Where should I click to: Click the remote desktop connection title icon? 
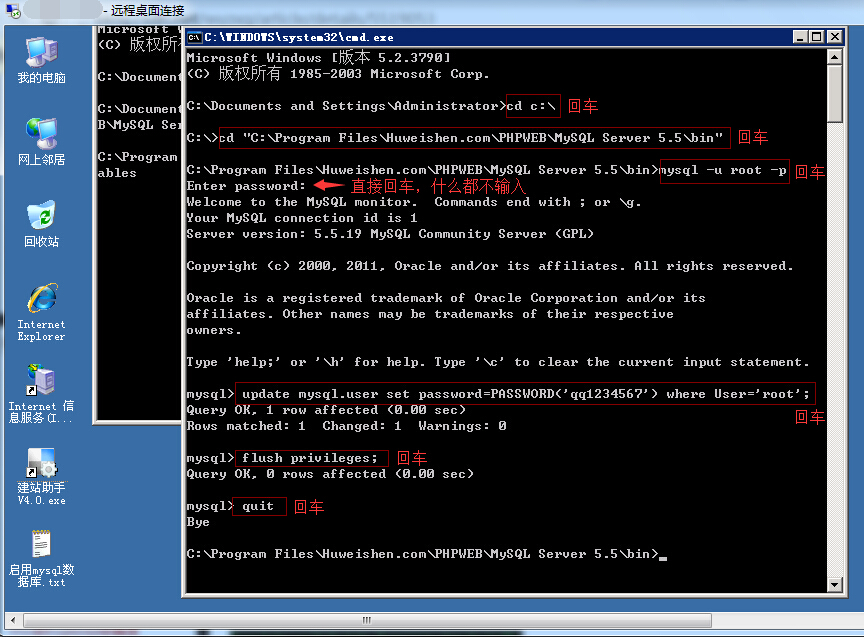(x=13, y=10)
